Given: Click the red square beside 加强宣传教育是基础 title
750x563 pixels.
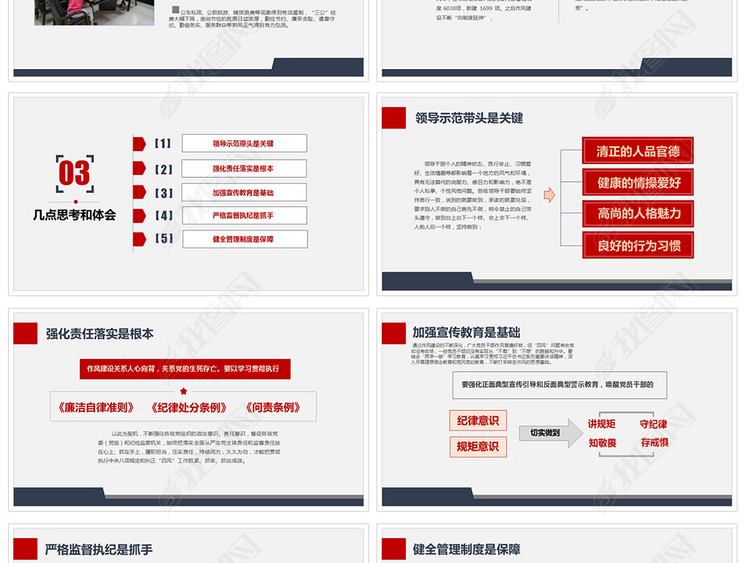Looking at the screenshot, I should [396, 334].
